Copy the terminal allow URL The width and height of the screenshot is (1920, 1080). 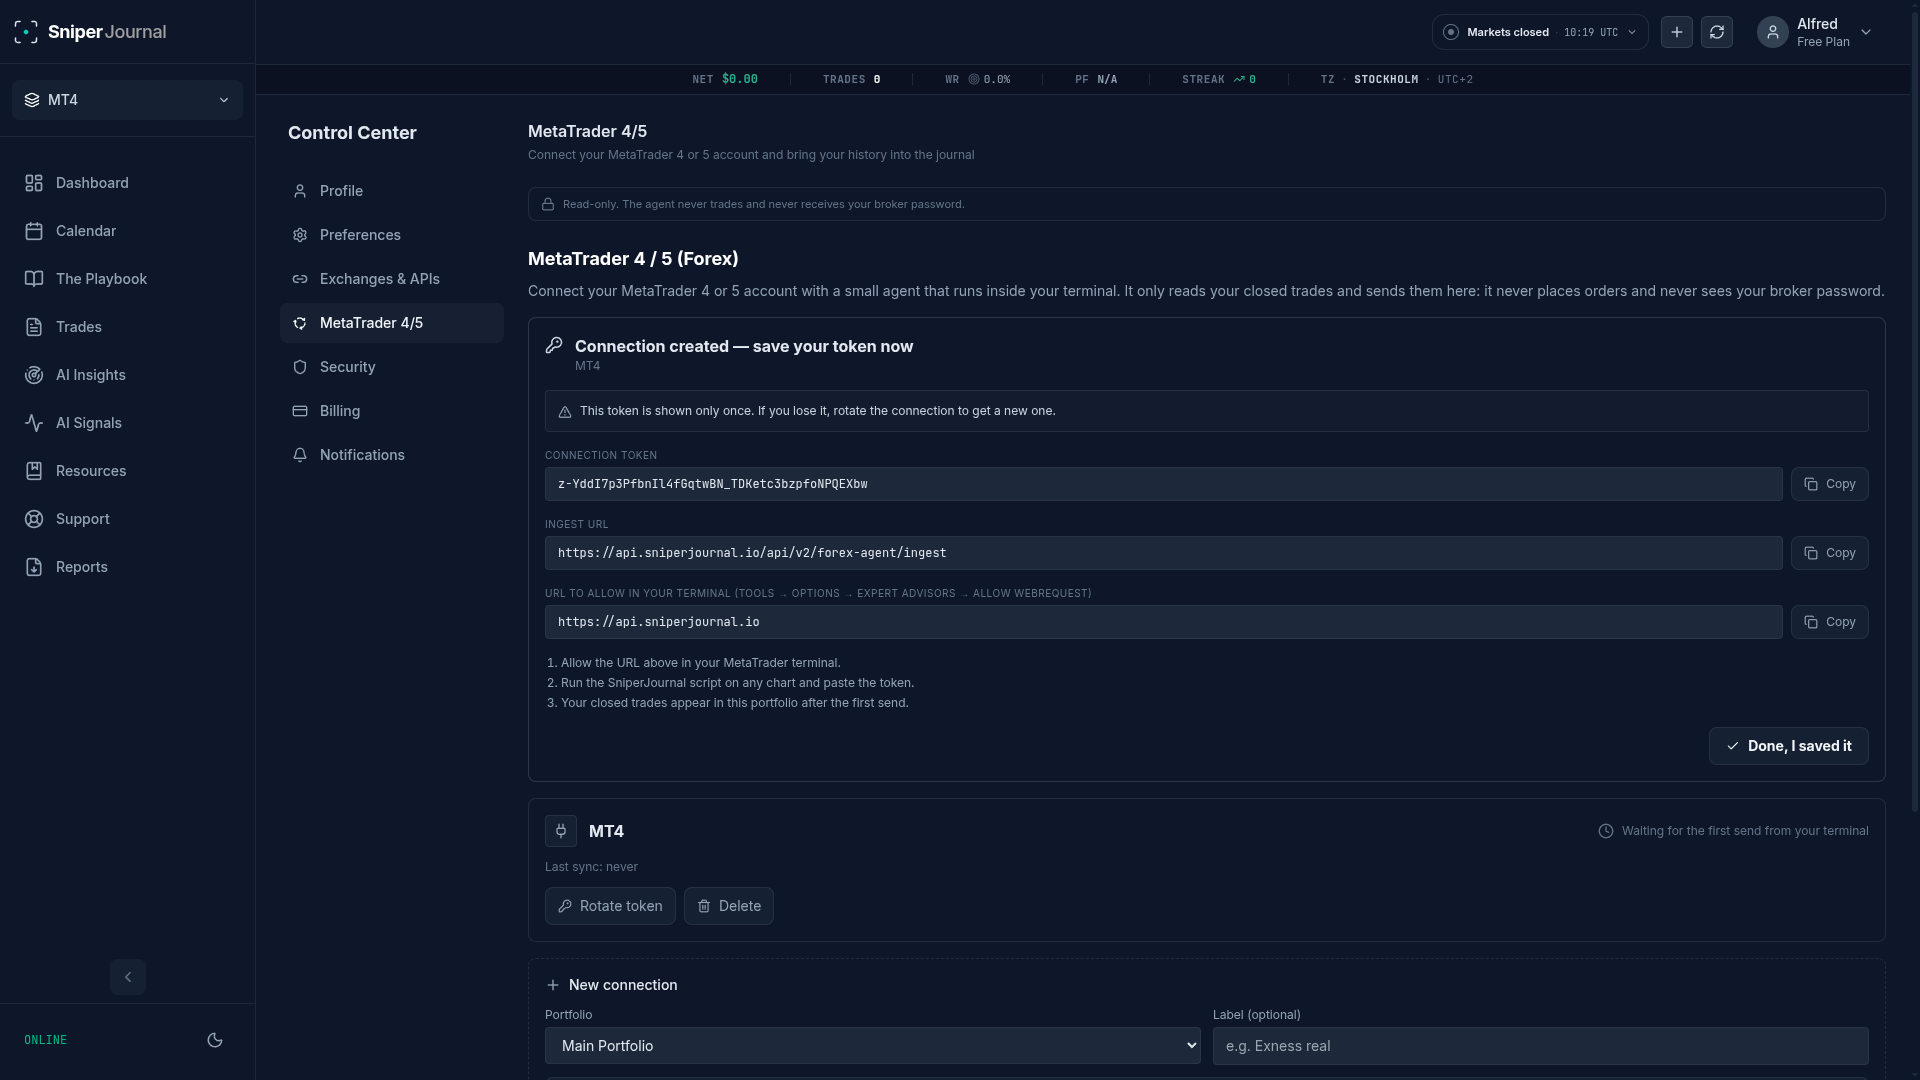[1830, 622]
